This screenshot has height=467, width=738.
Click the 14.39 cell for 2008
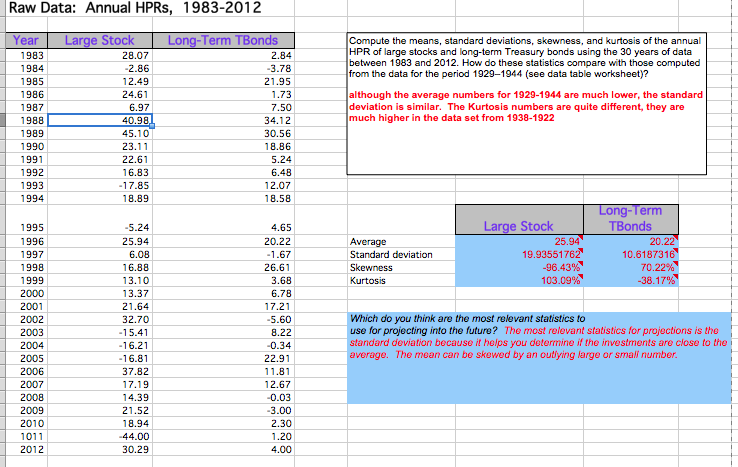(100, 398)
